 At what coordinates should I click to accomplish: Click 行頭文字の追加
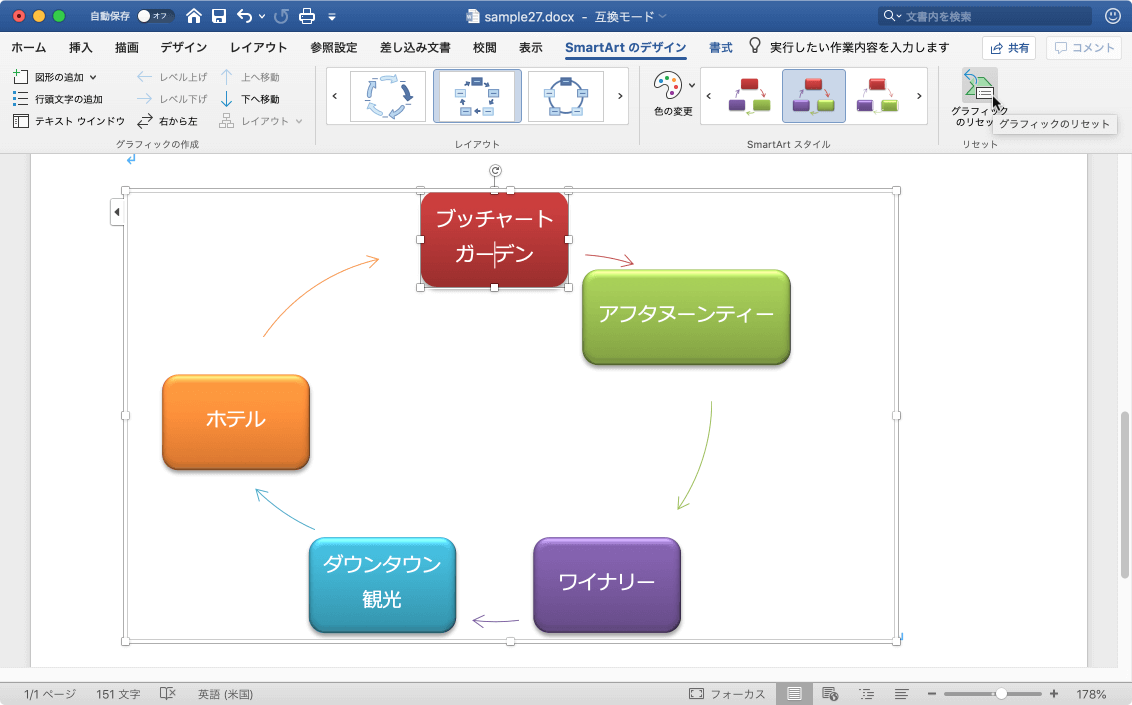[x=58, y=99]
